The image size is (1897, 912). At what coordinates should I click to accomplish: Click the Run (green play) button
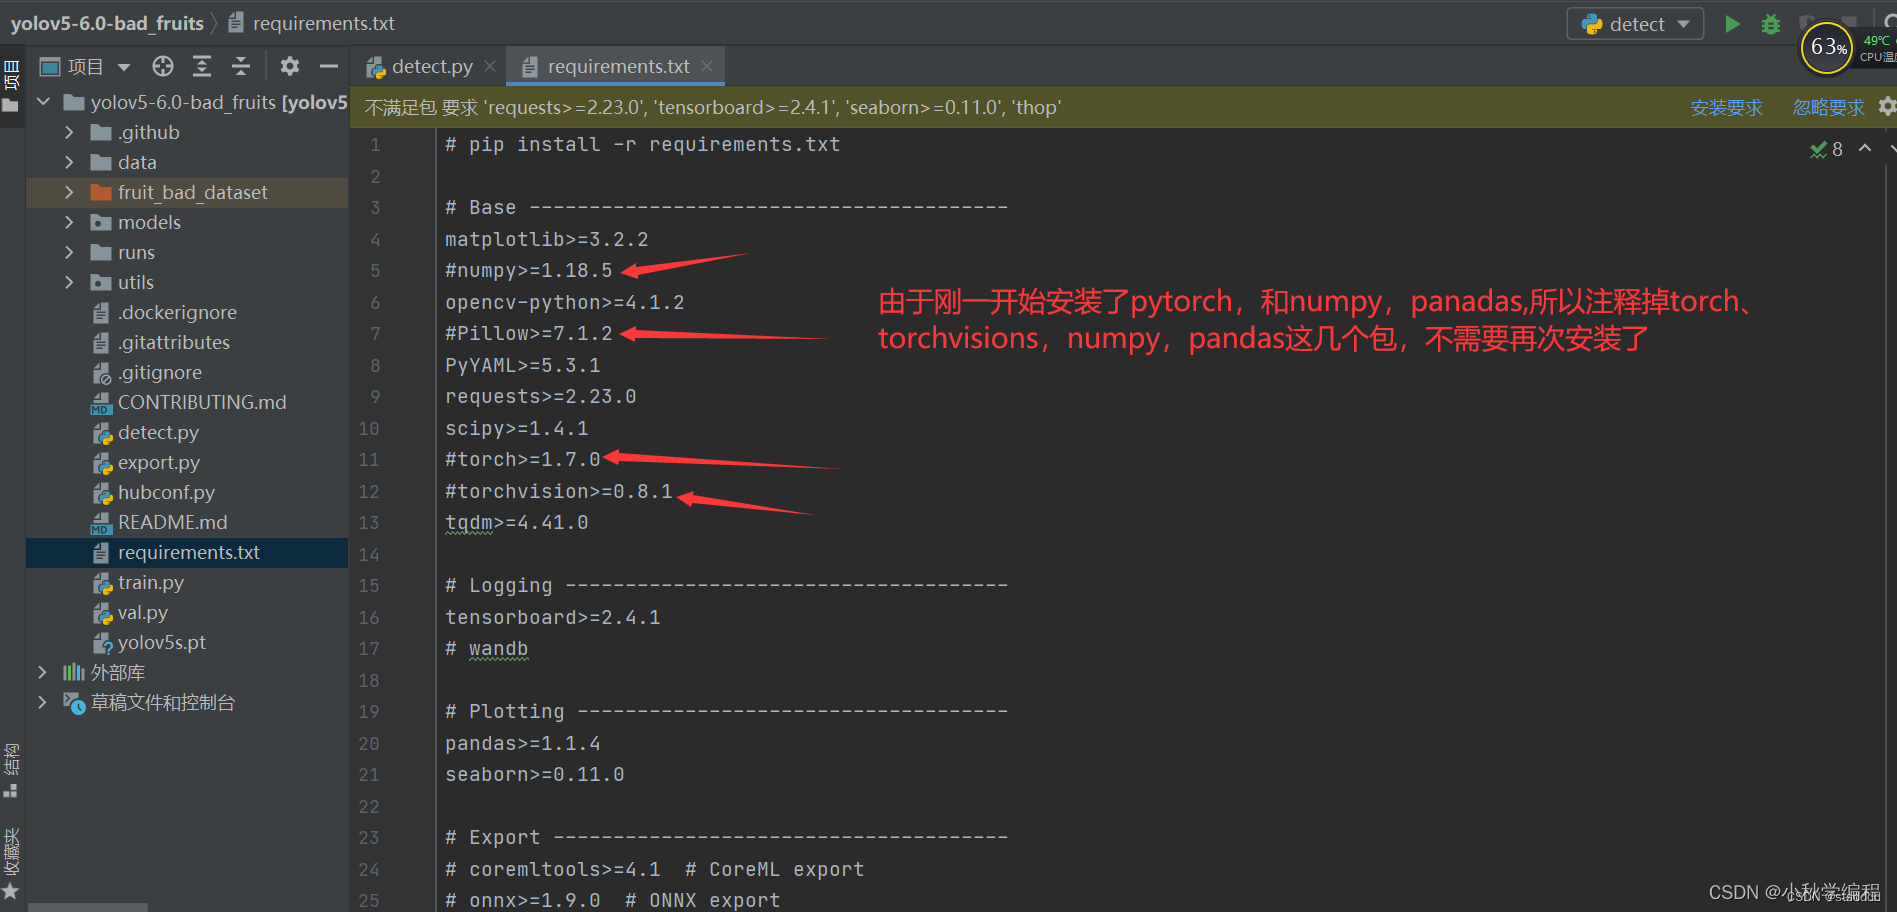[x=1733, y=24]
